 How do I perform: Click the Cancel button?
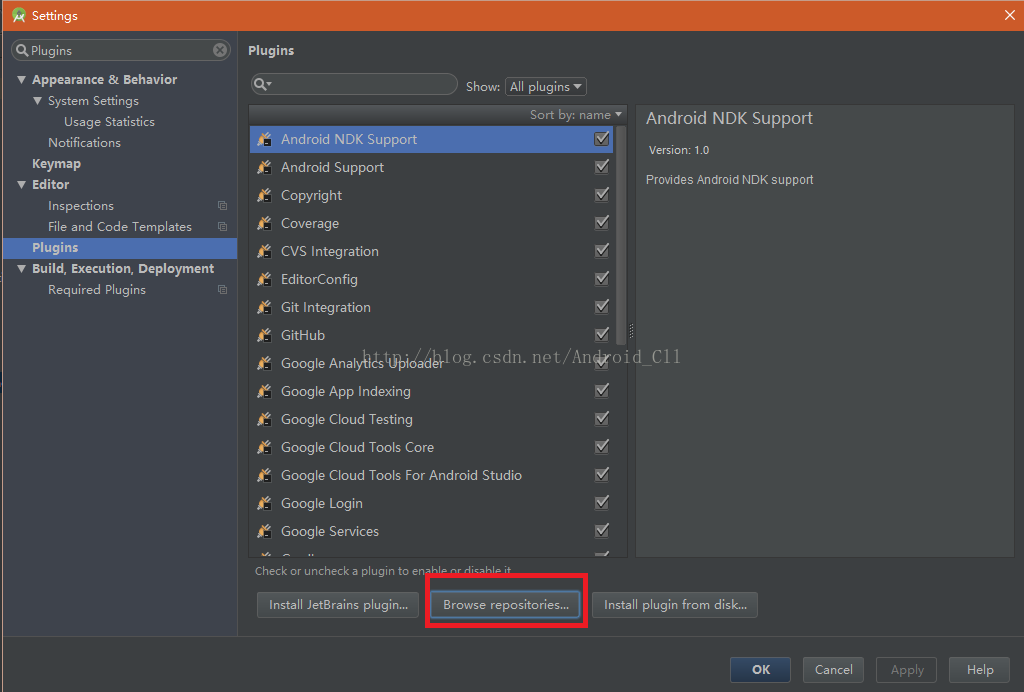[833, 669]
